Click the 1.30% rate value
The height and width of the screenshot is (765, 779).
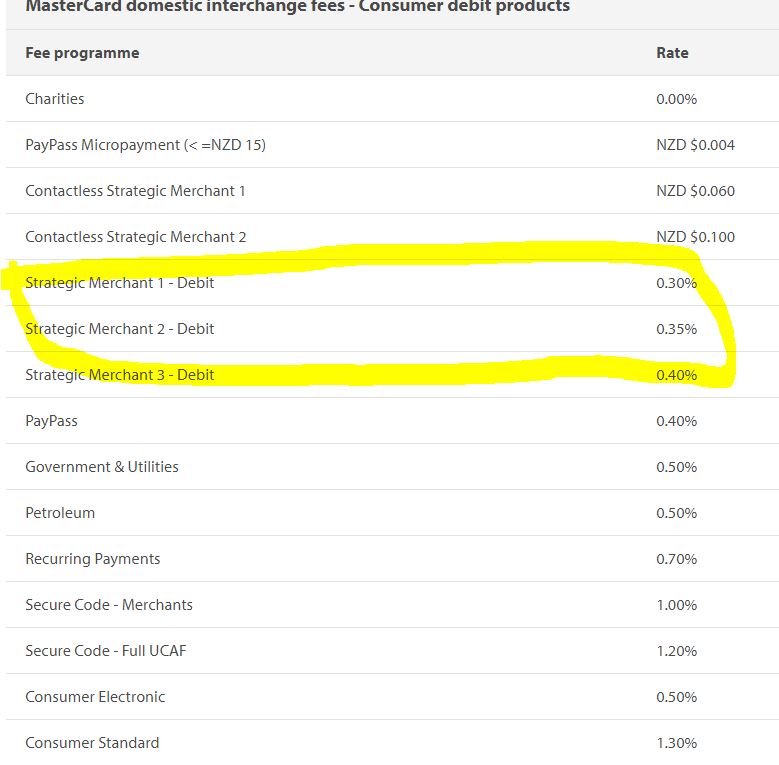click(676, 743)
